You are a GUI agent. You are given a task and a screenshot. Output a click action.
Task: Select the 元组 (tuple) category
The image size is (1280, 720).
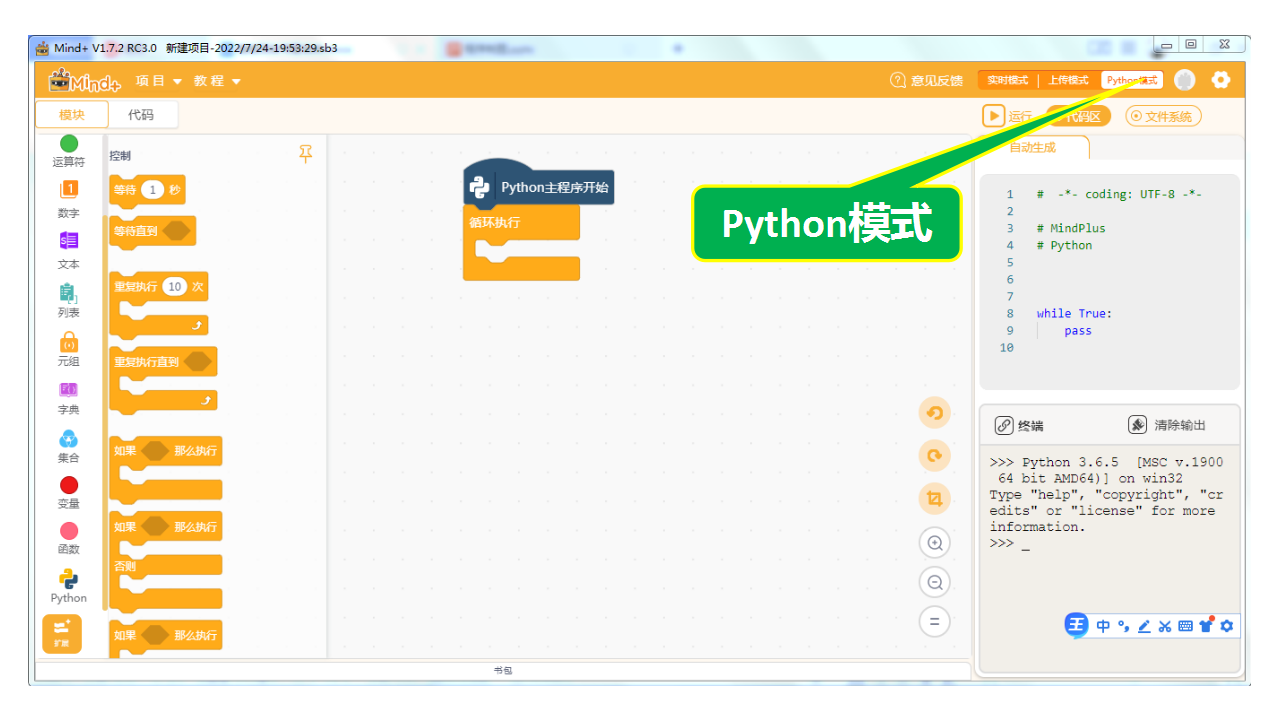point(69,349)
